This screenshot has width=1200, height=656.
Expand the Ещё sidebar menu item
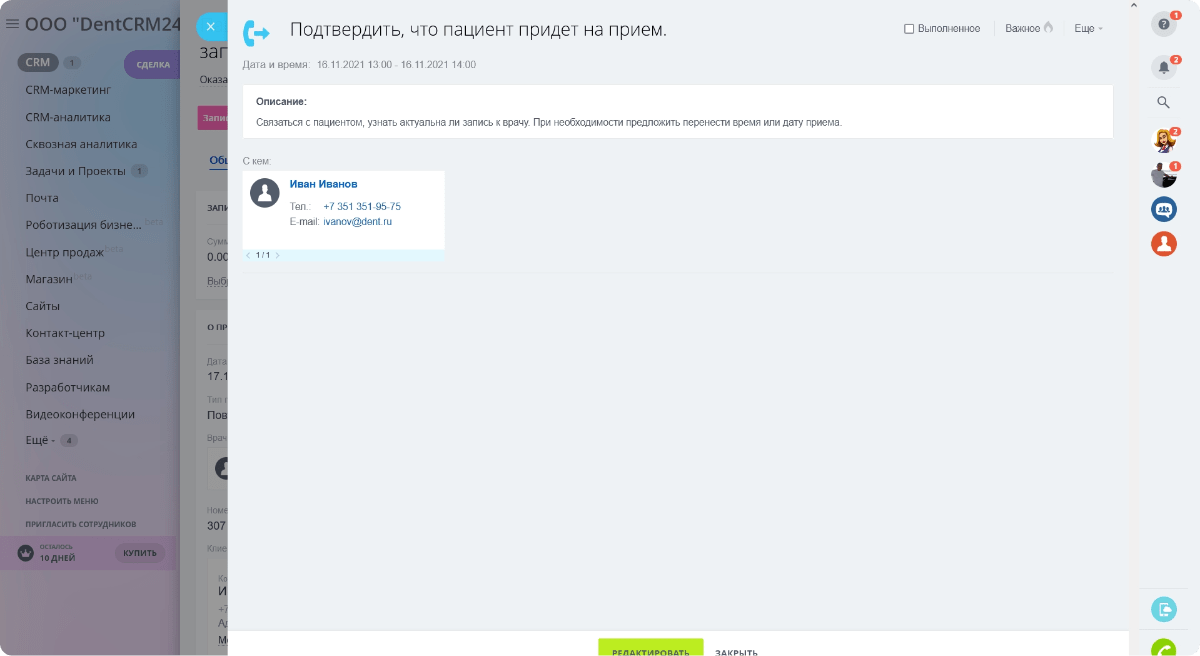pos(40,440)
